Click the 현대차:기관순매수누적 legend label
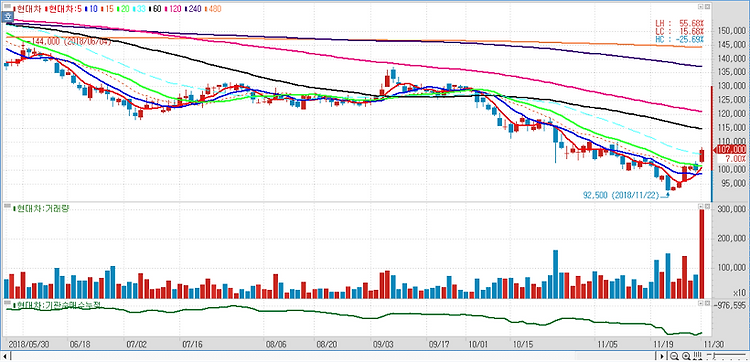This screenshot has height=362, width=750. tap(58, 305)
